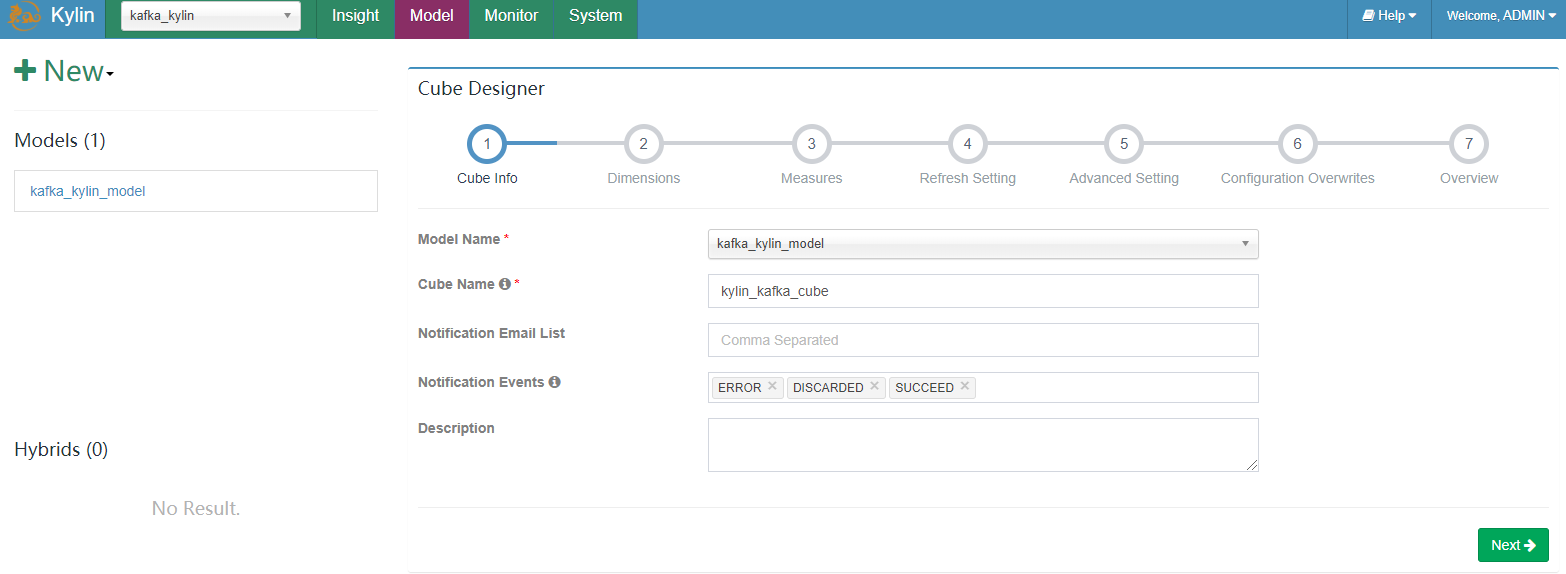
Task: Go to step 6 Configuration Overwrites circle
Action: (1297, 144)
